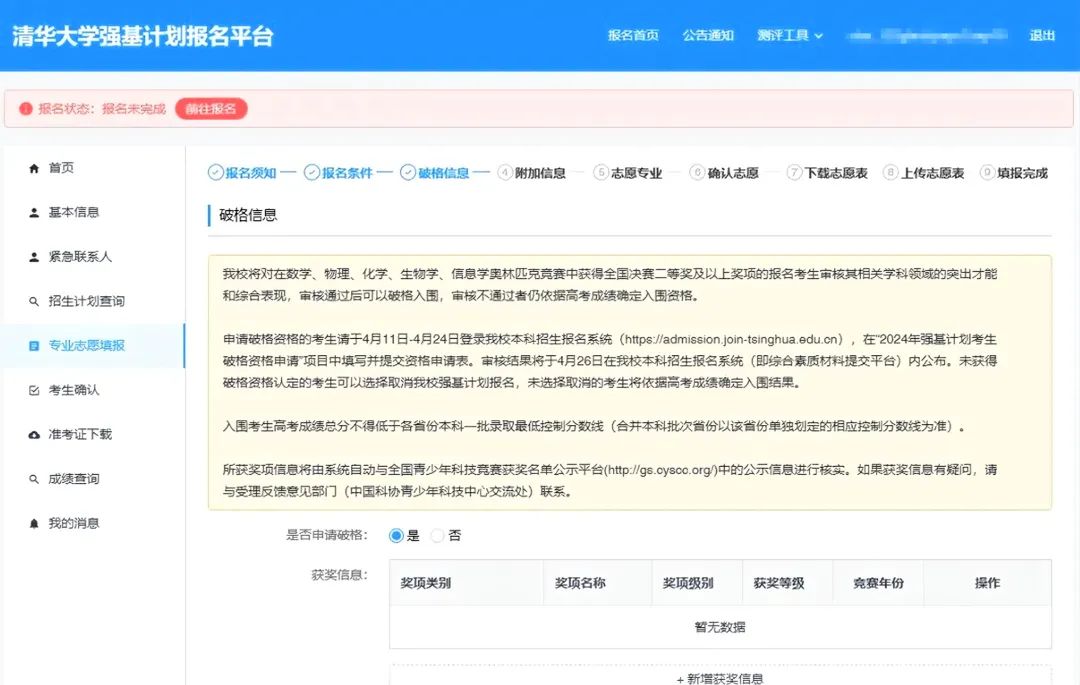Click the 附加信息 step label

540,173
